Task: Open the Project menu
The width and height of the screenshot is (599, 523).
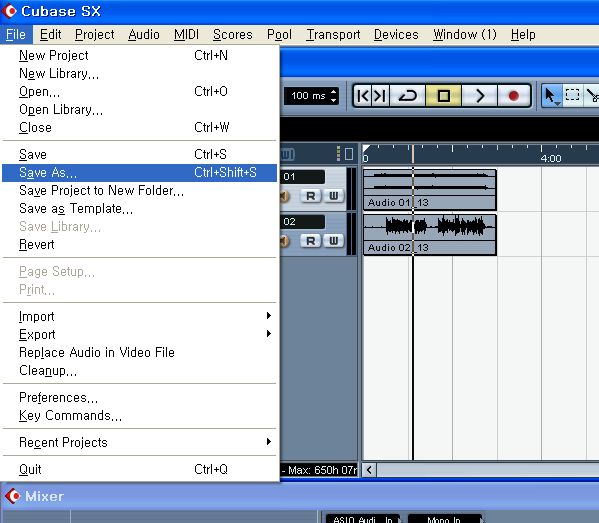Action: click(x=94, y=35)
